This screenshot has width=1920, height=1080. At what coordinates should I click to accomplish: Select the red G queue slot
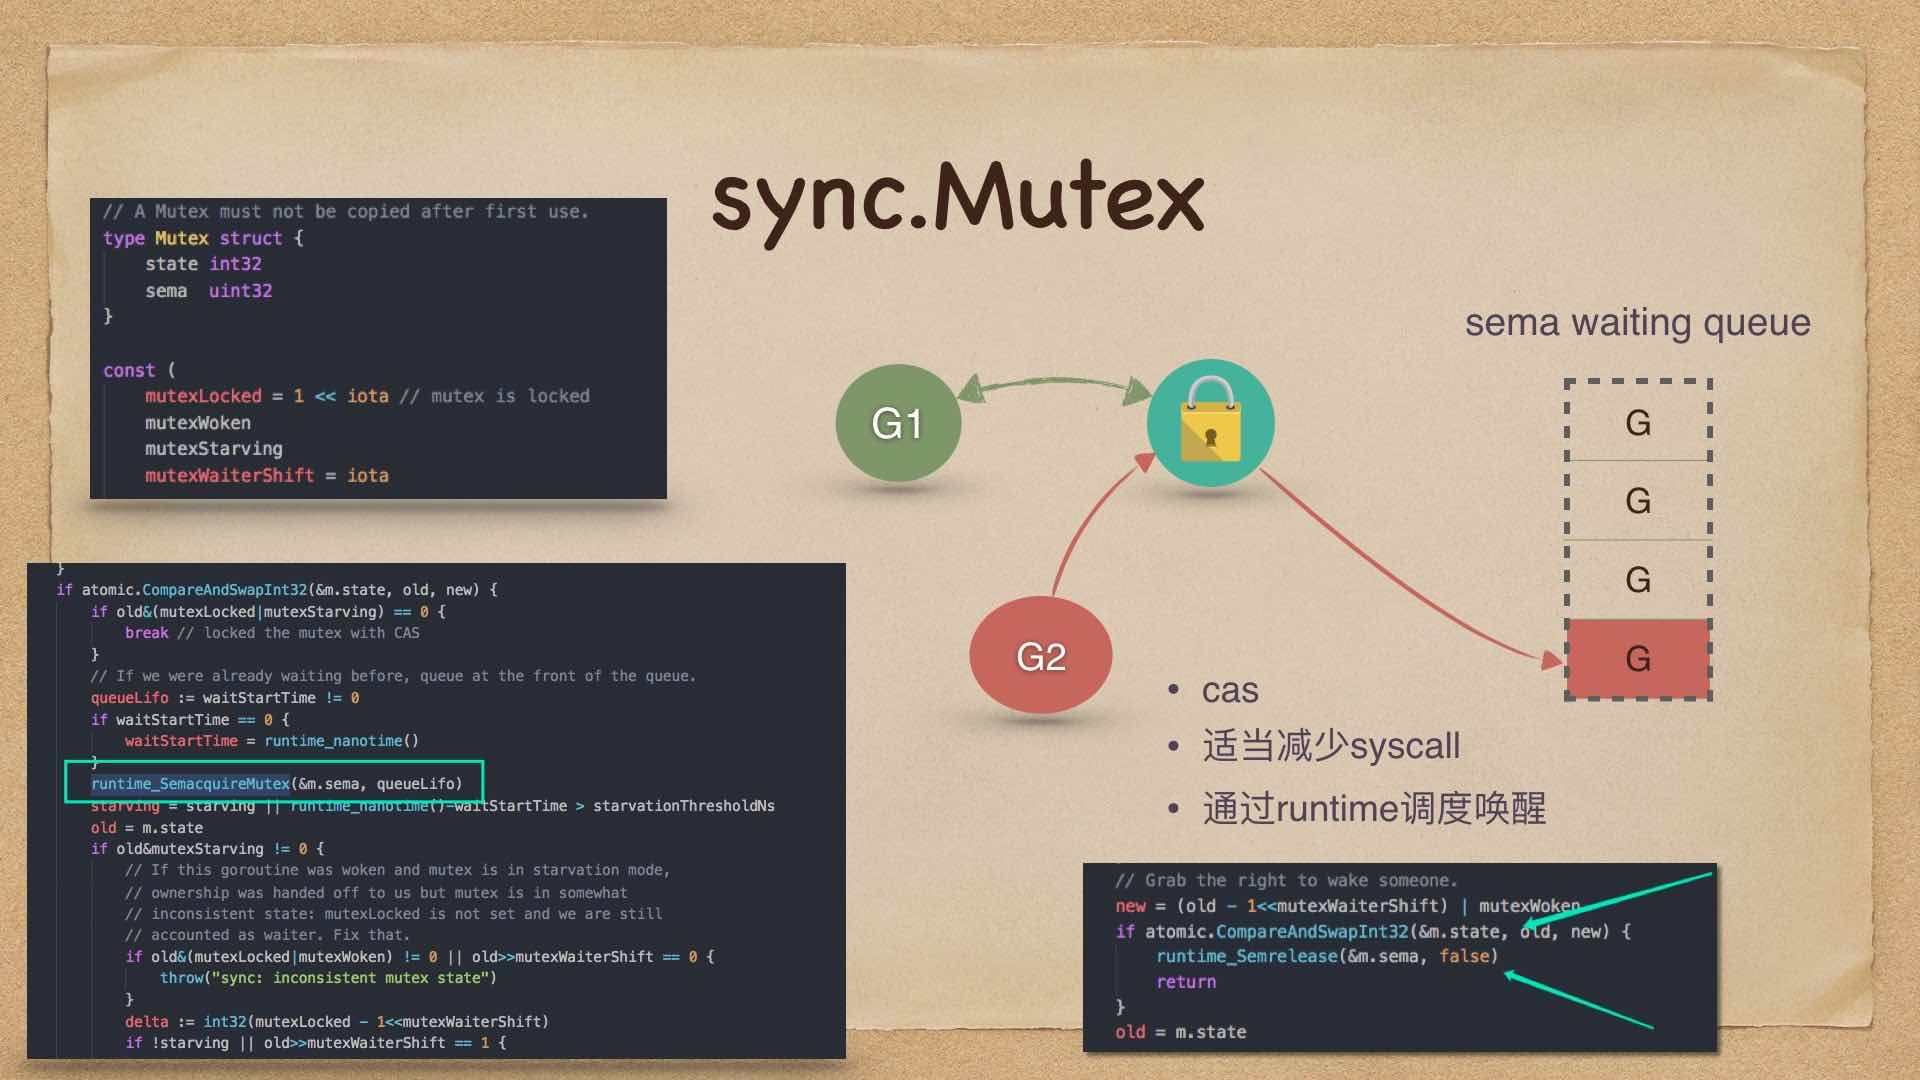[x=1638, y=658]
